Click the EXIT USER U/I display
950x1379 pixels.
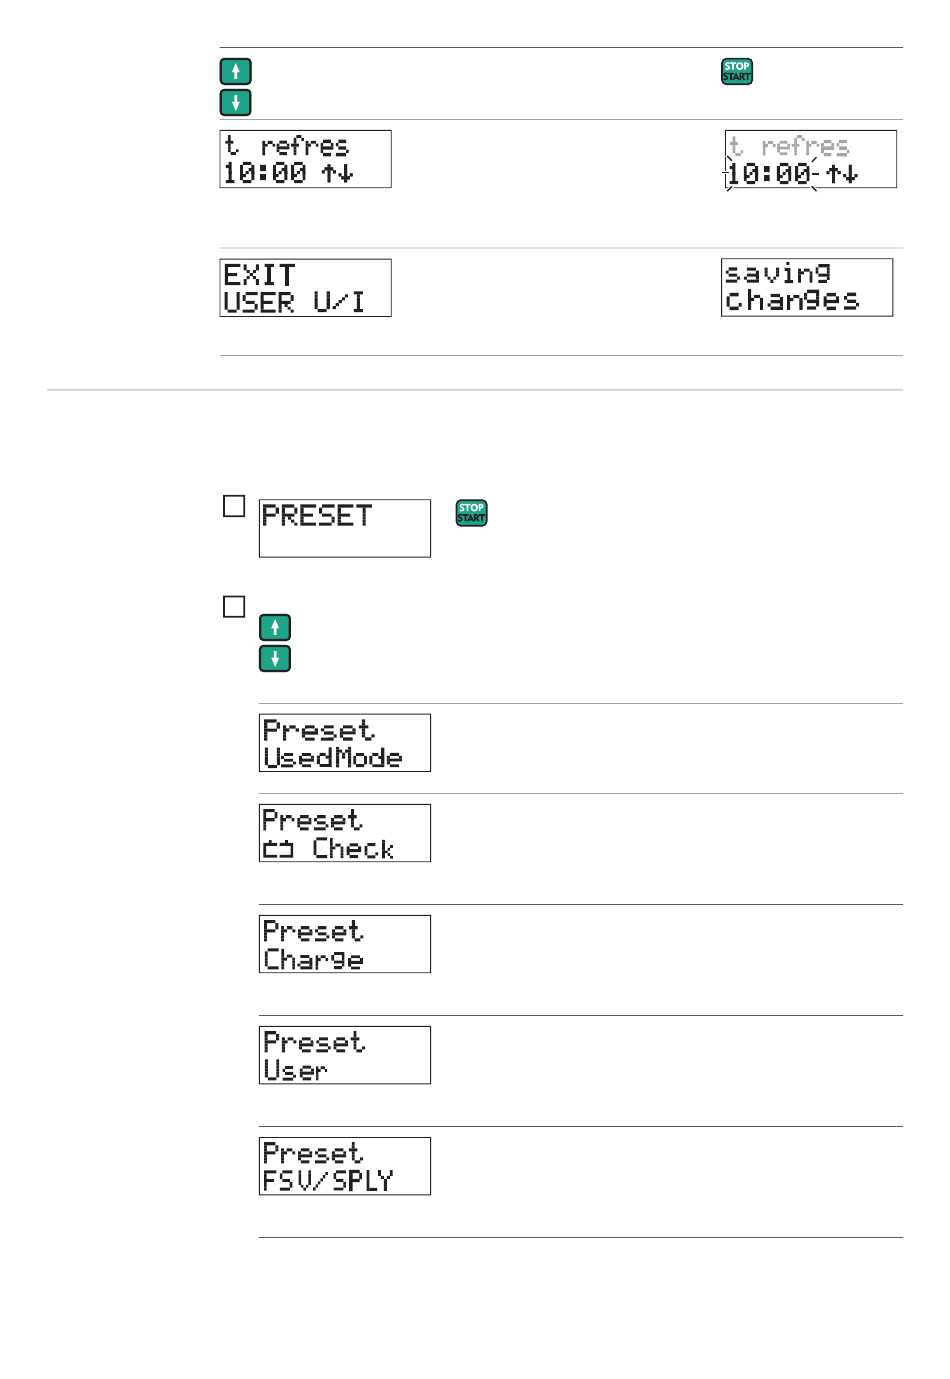tap(305, 288)
